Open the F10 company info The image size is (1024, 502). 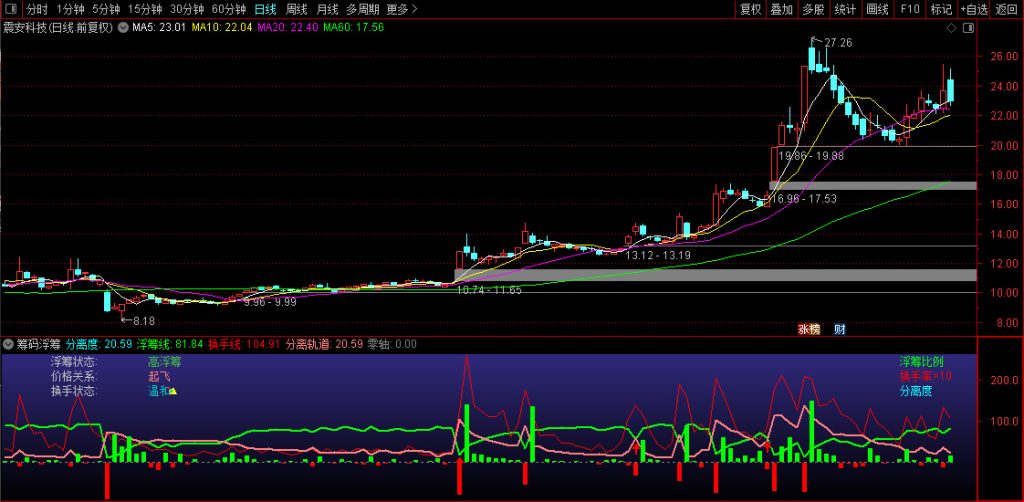tap(909, 9)
